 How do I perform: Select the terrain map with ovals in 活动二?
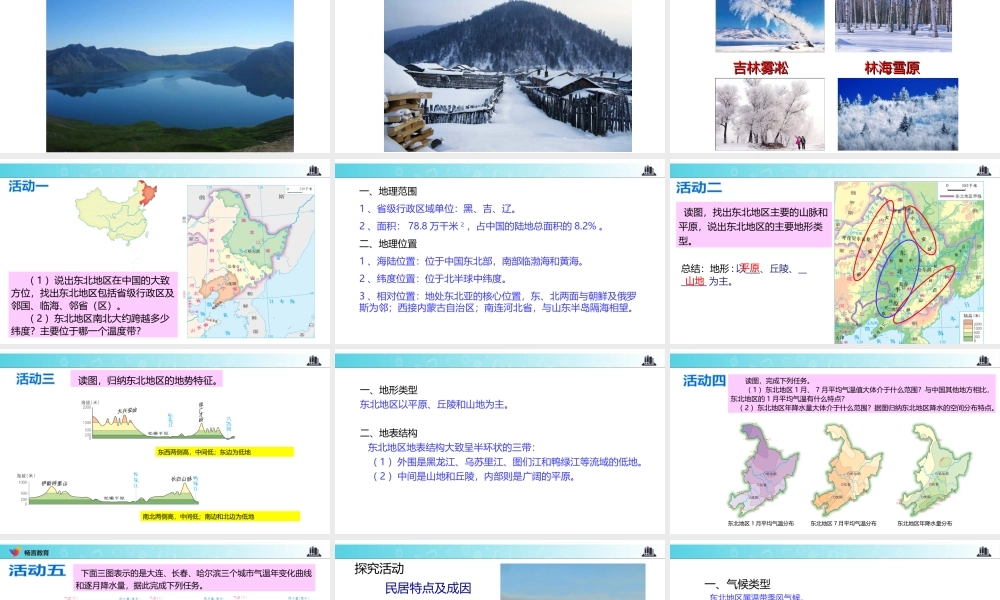(x=908, y=263)
